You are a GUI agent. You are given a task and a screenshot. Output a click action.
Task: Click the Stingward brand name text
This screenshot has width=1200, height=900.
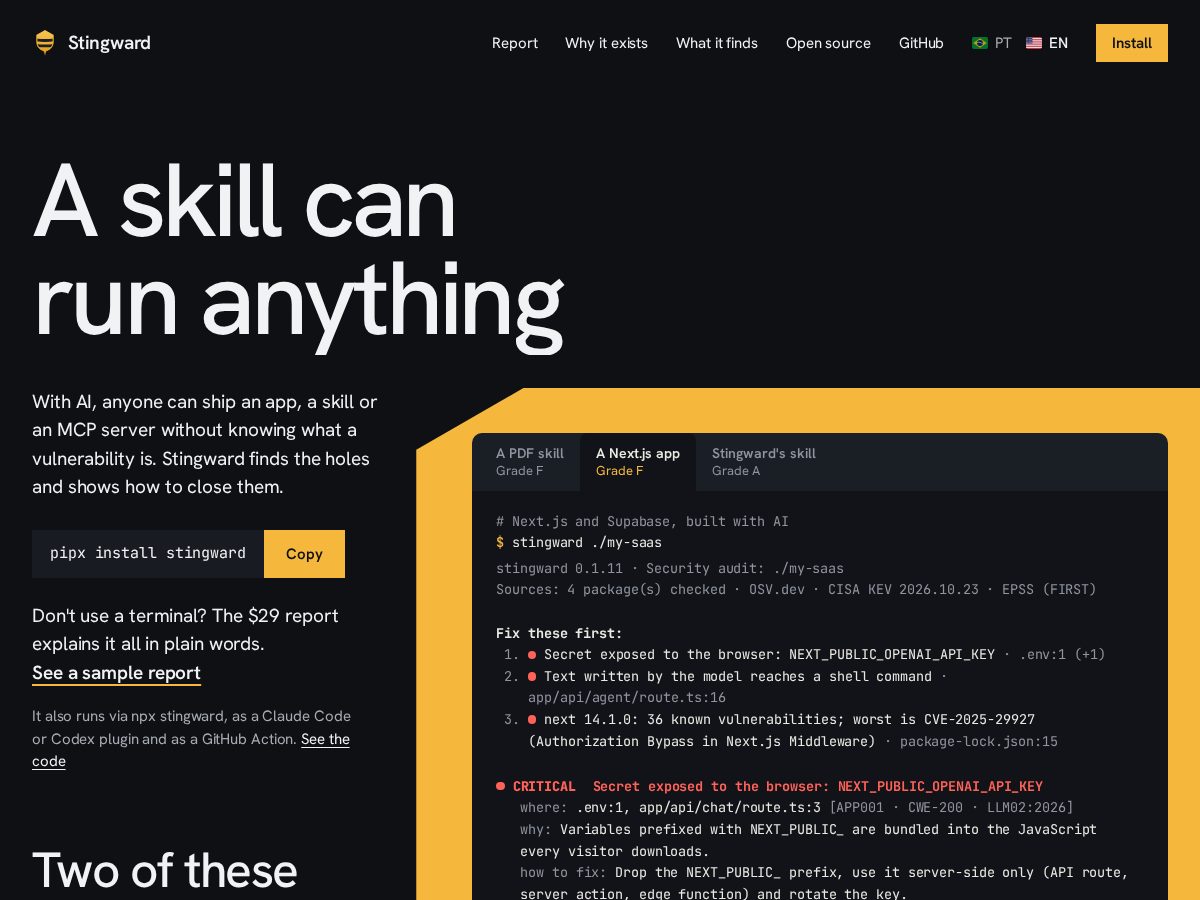109,43
